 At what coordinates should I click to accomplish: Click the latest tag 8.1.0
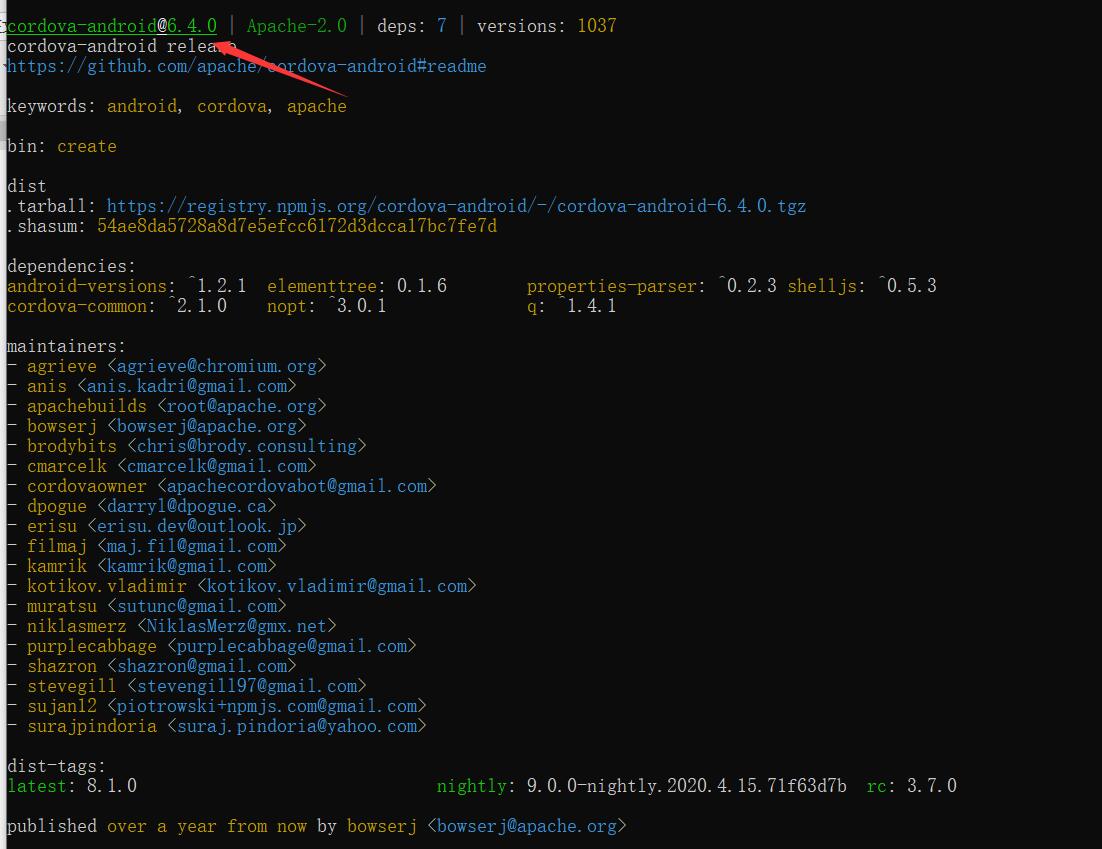point(112,786)
